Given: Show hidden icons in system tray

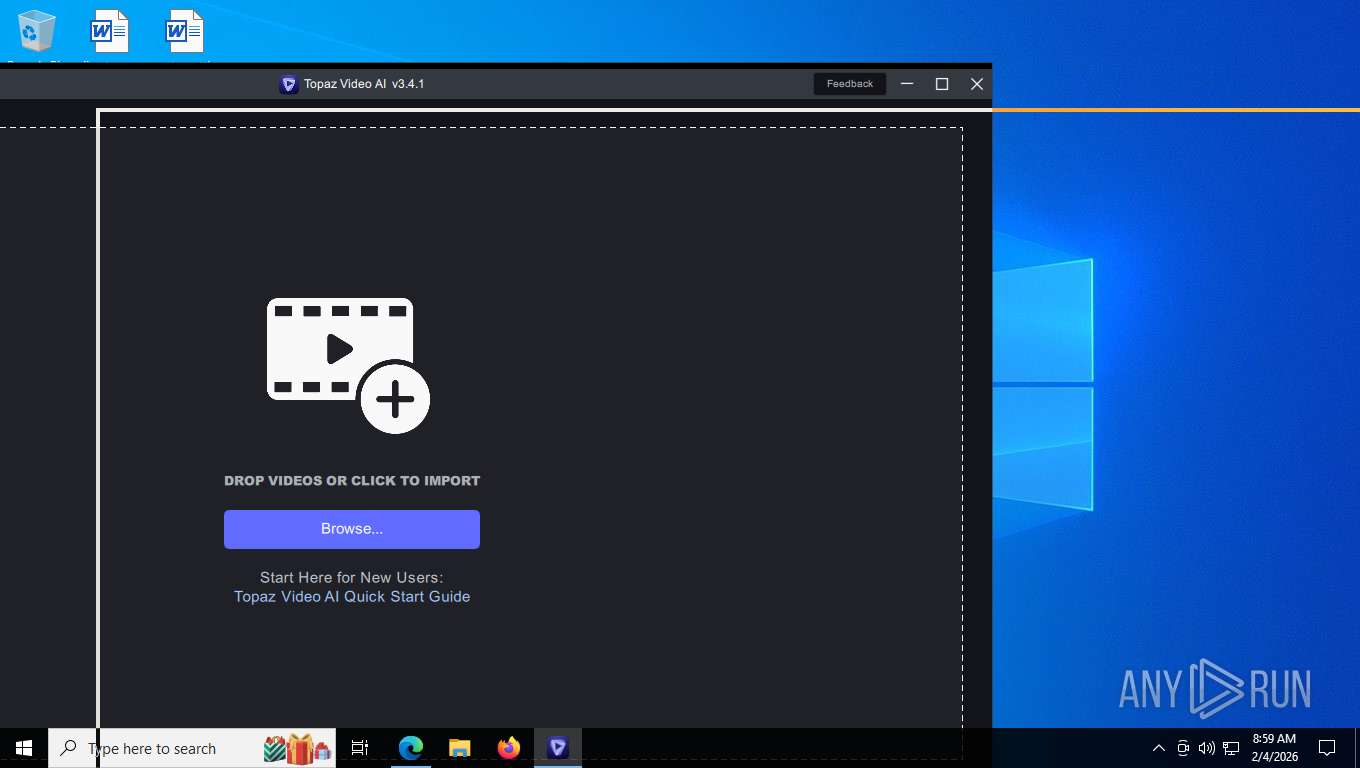Looking at the screenshot, I should tap(1159, 748).
